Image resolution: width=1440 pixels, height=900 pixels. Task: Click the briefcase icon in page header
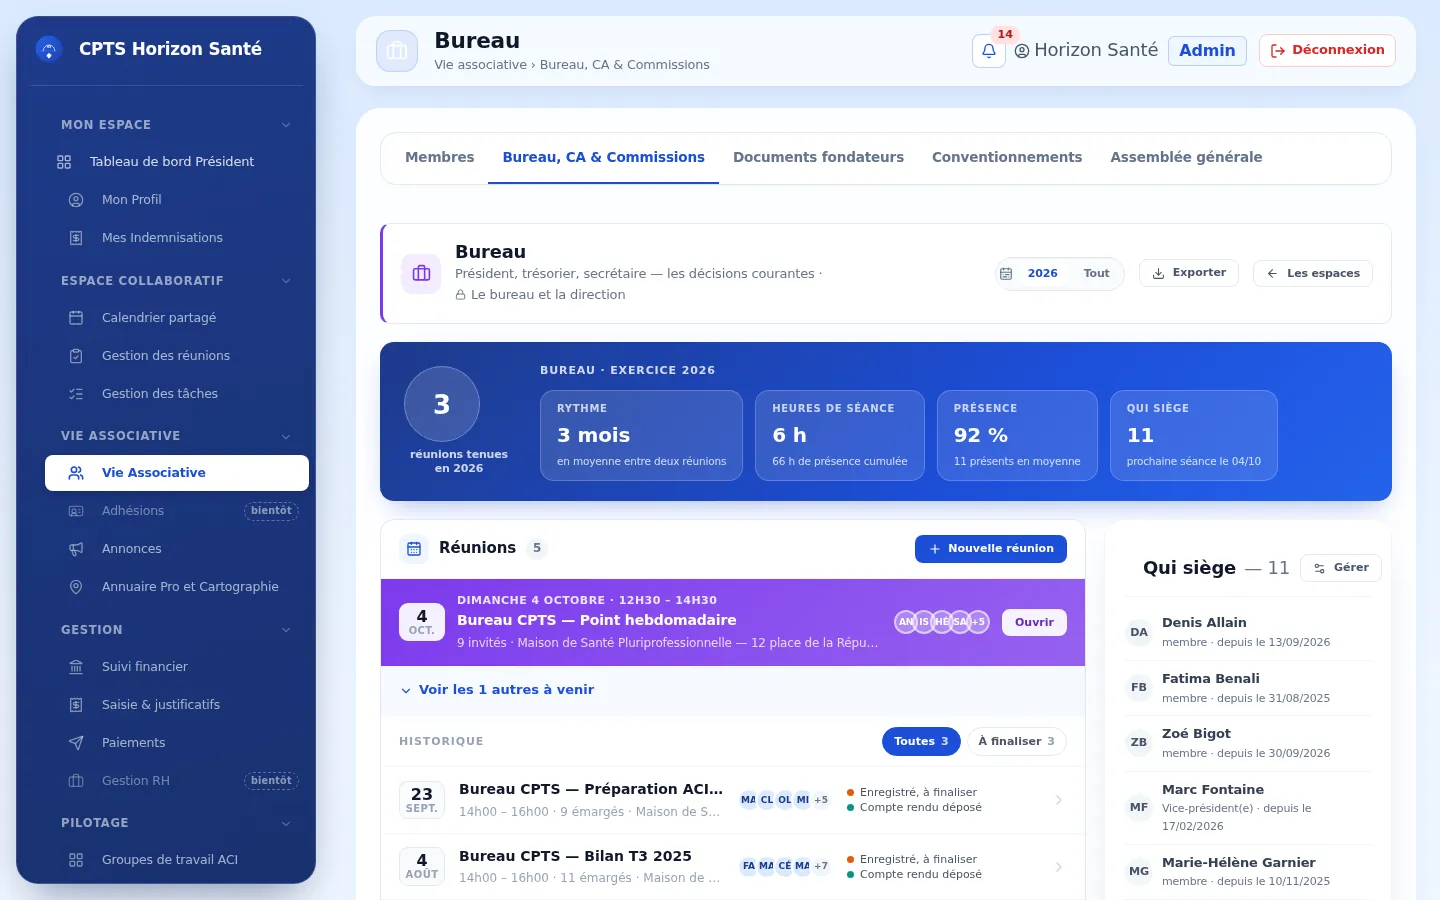[x=397, y=51]
